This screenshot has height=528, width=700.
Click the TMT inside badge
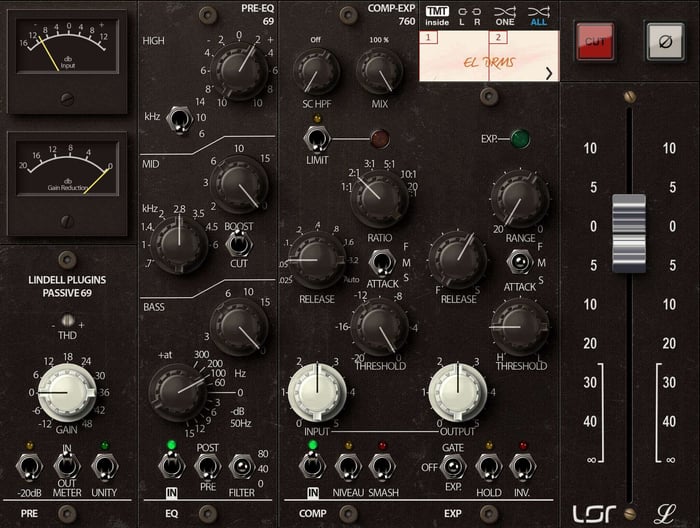(x=437, y=17)
